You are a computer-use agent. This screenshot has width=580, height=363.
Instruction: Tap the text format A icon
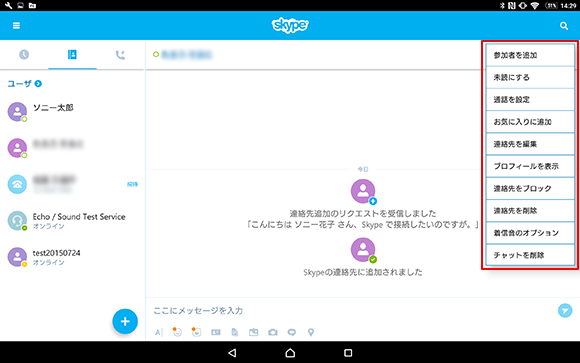159,332
